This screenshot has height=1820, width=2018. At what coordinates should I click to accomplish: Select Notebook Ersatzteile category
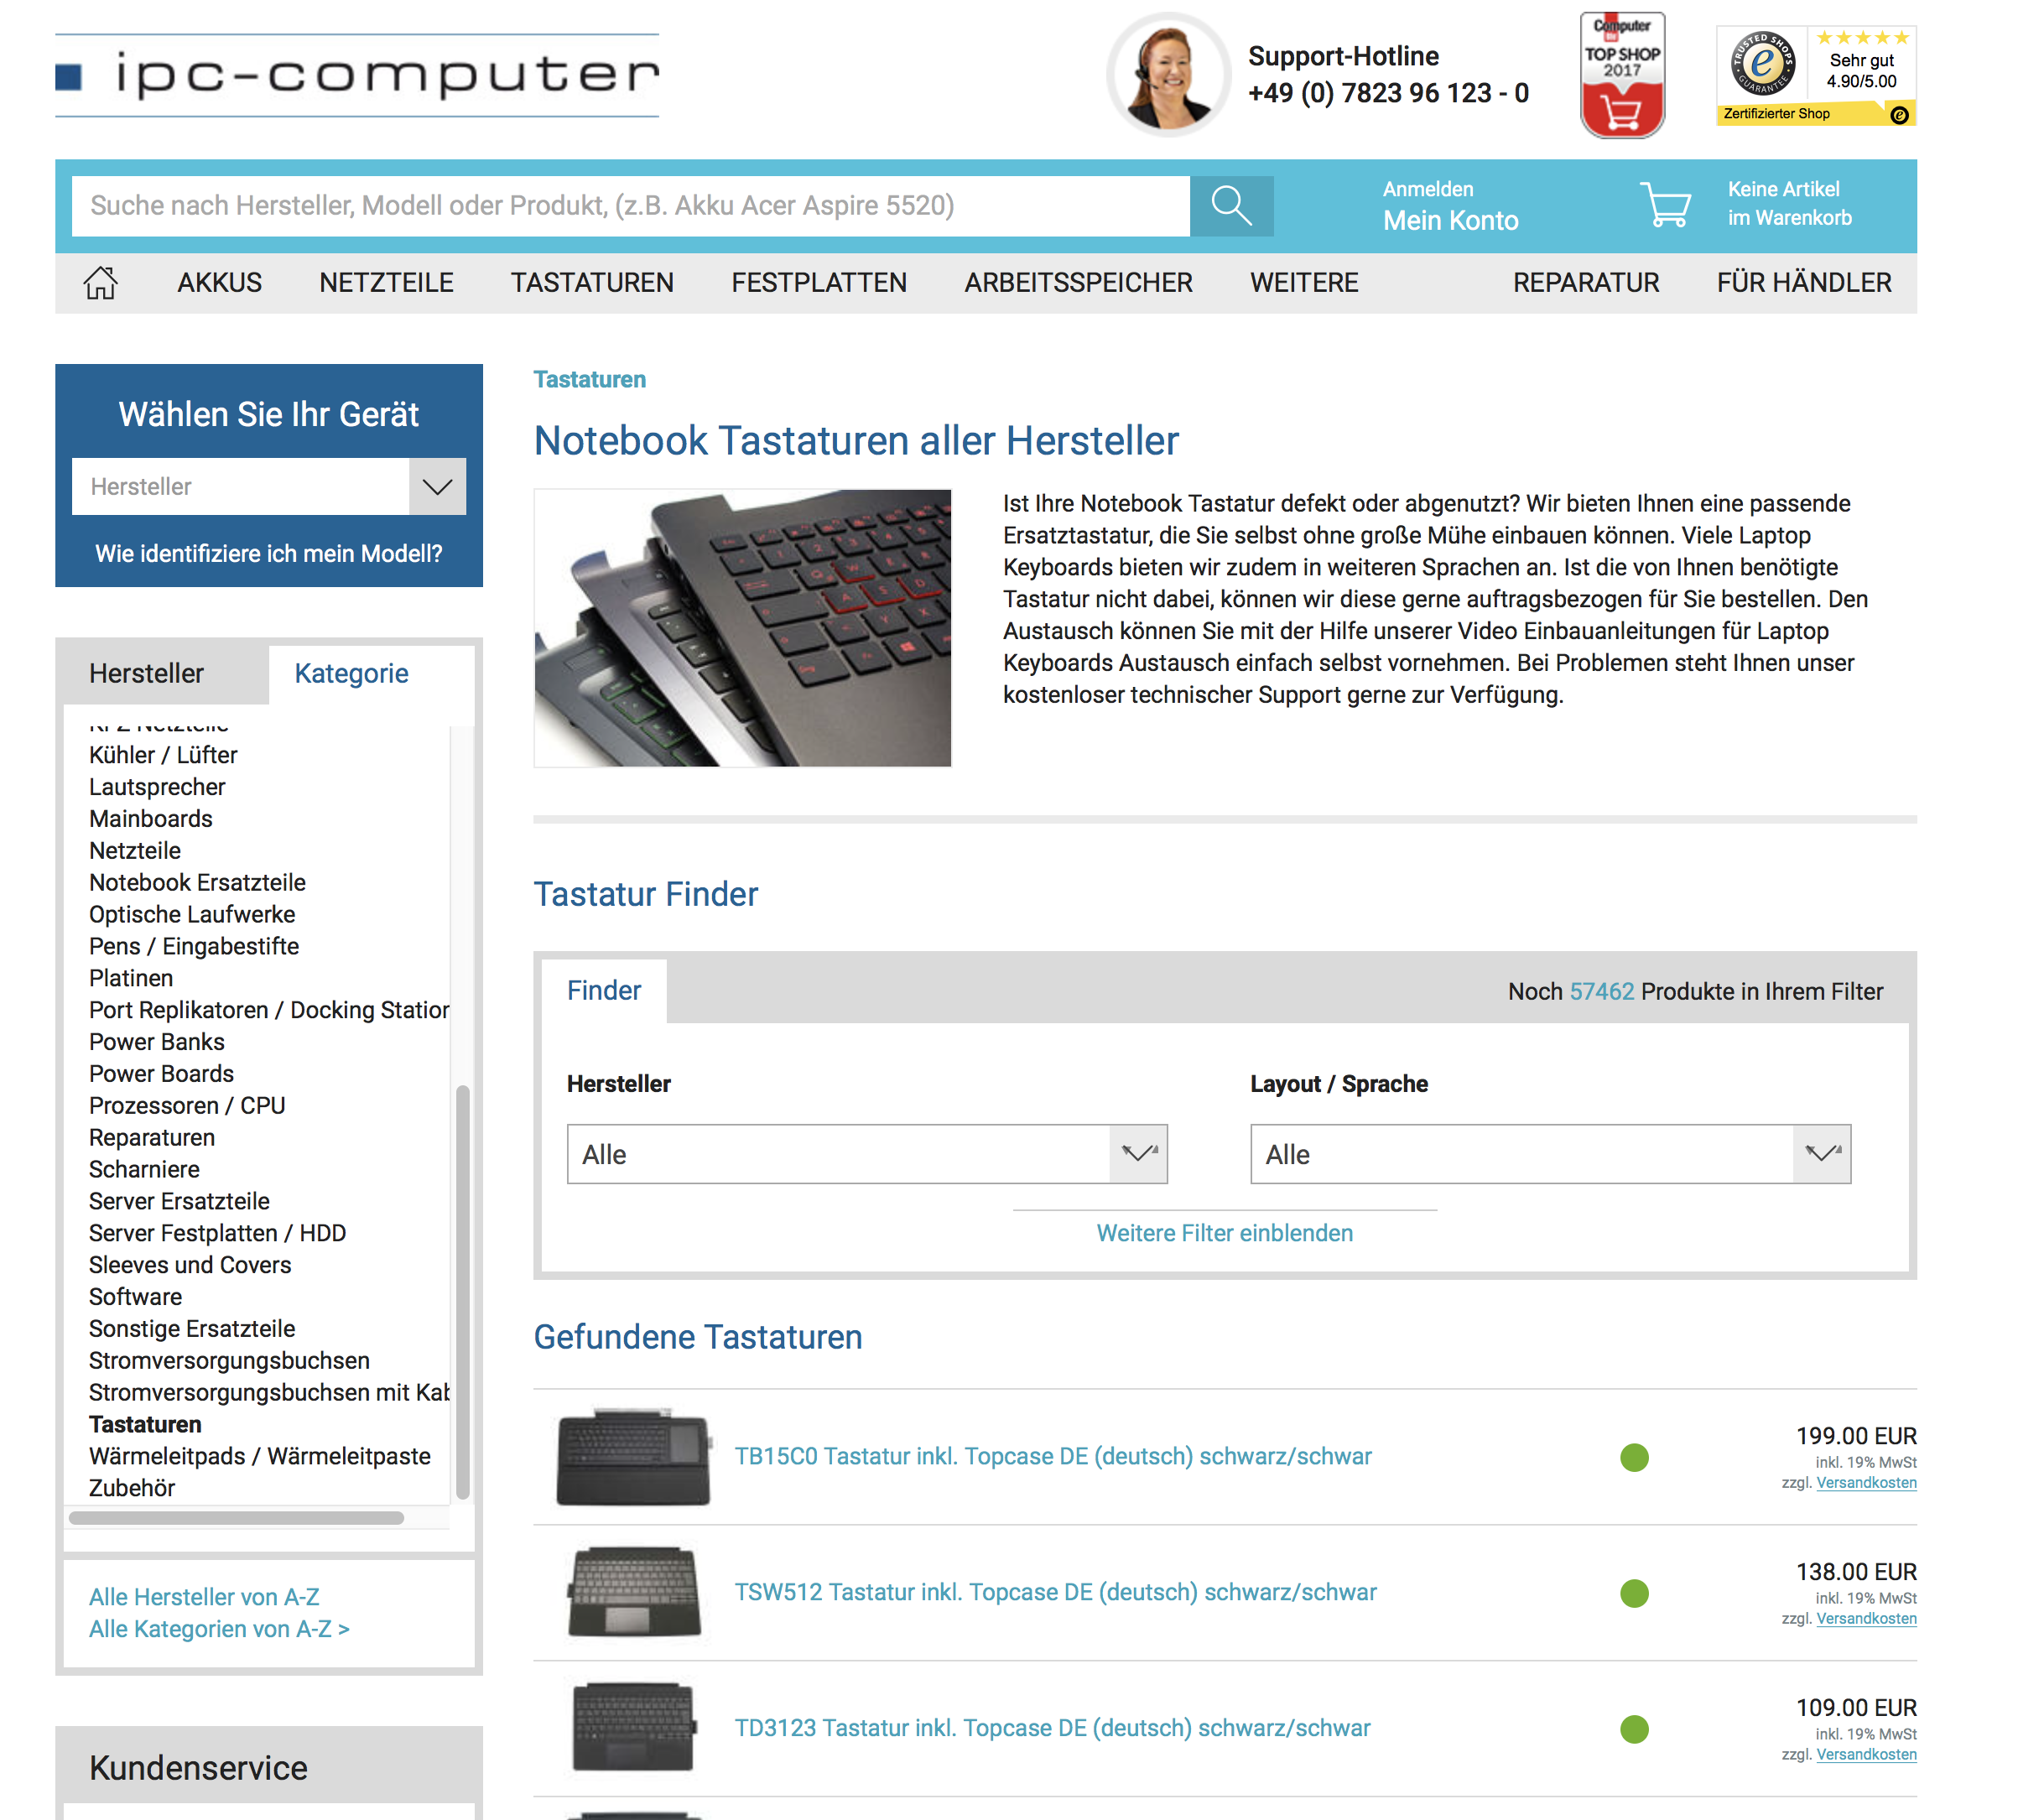pos(197,883)
